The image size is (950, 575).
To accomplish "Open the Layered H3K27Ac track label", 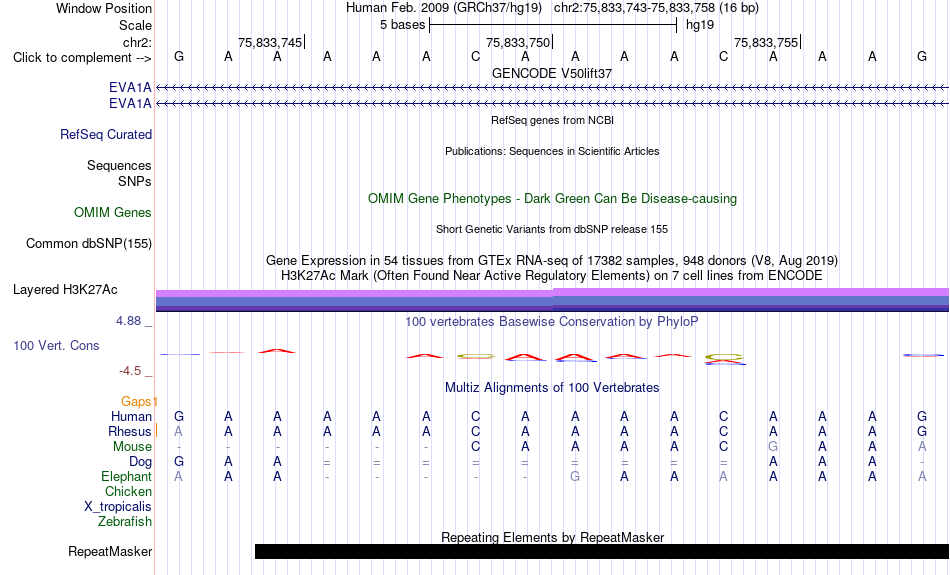I will pos(65,290).
